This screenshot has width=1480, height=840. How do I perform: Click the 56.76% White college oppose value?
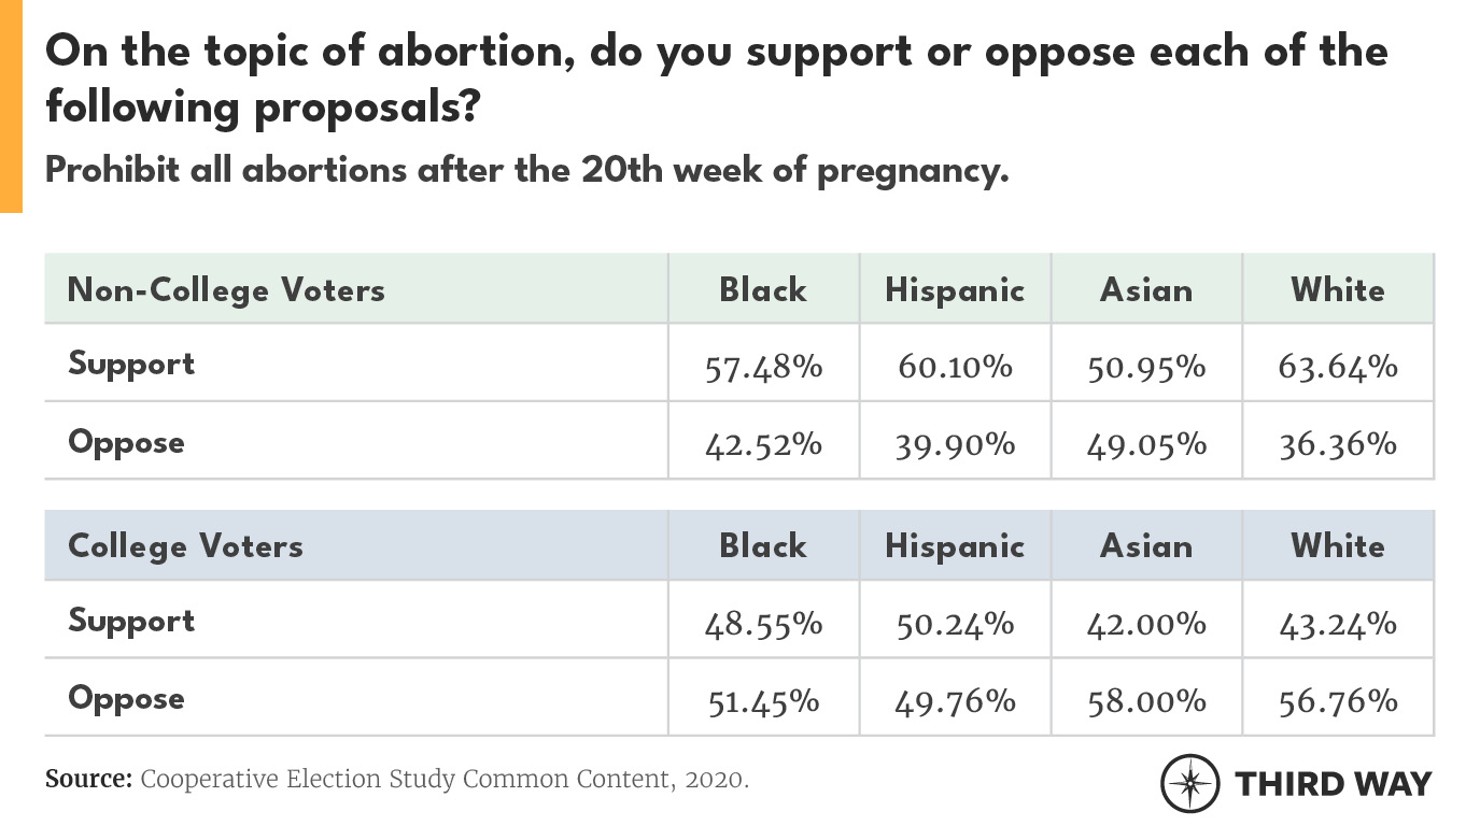coord(1337,701)
